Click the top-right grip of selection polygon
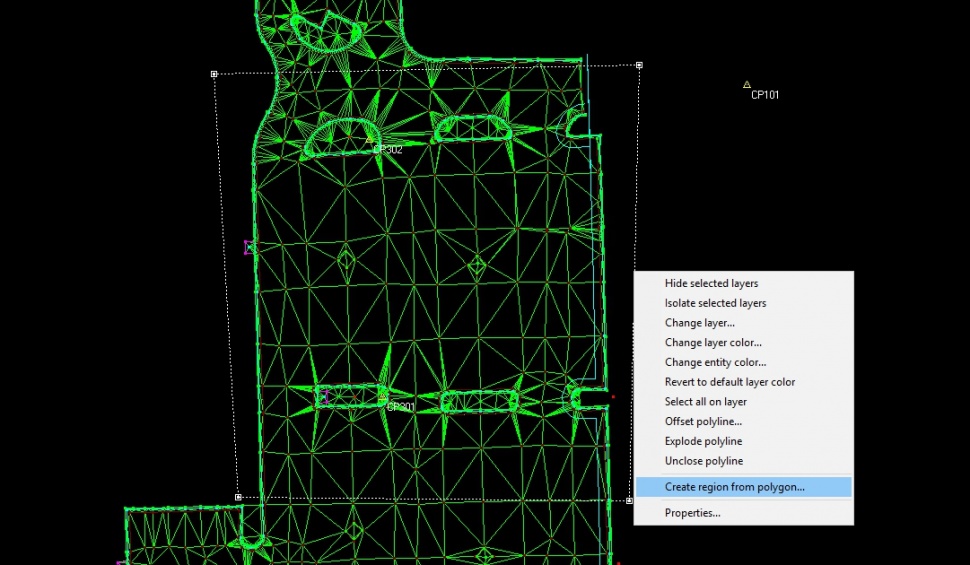Viewport: 970px width, 565px height. coord(639,65)
